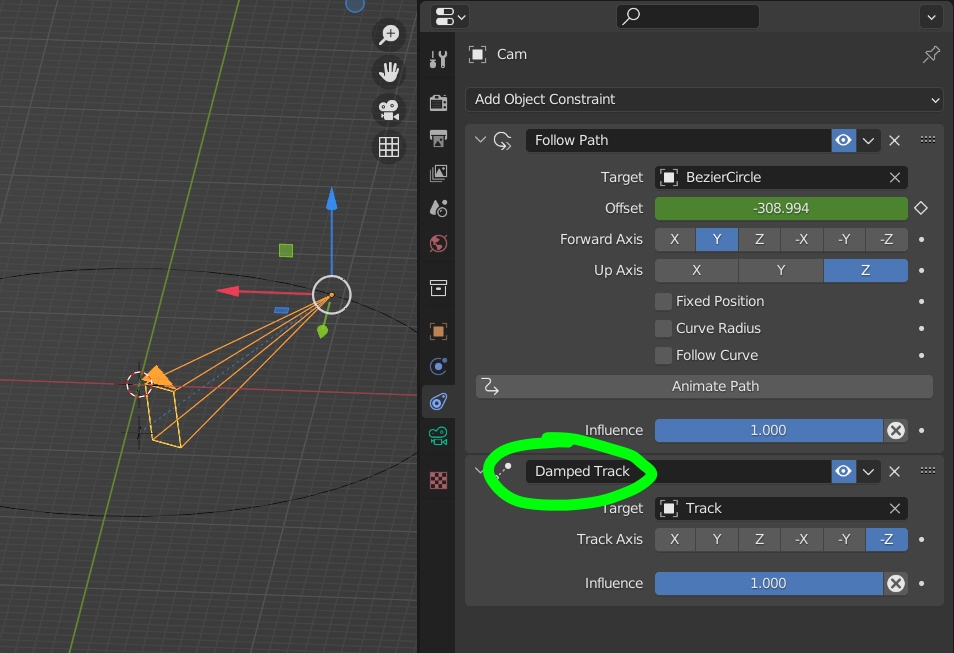Viewport: 954px width, 653px height.
Task: Switch to Camera View using camera icon
Action: tap(388, 109)
